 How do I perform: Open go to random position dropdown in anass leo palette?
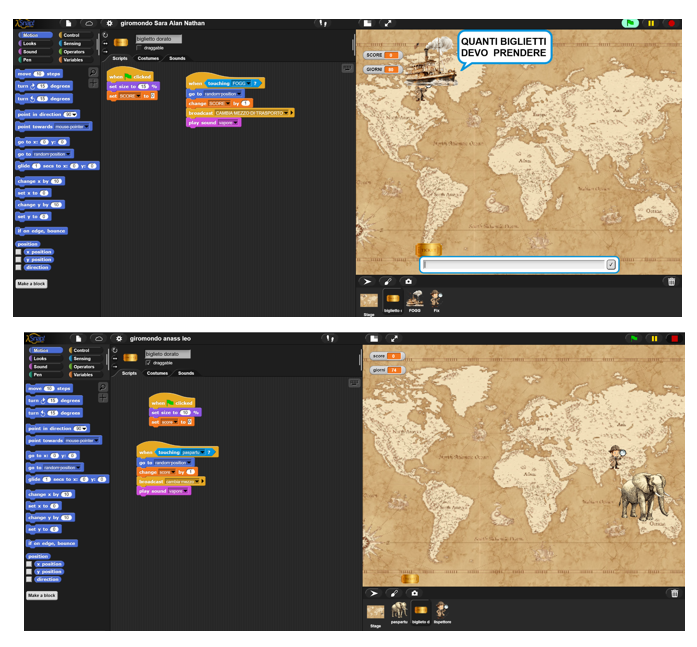tap(79, 467)
